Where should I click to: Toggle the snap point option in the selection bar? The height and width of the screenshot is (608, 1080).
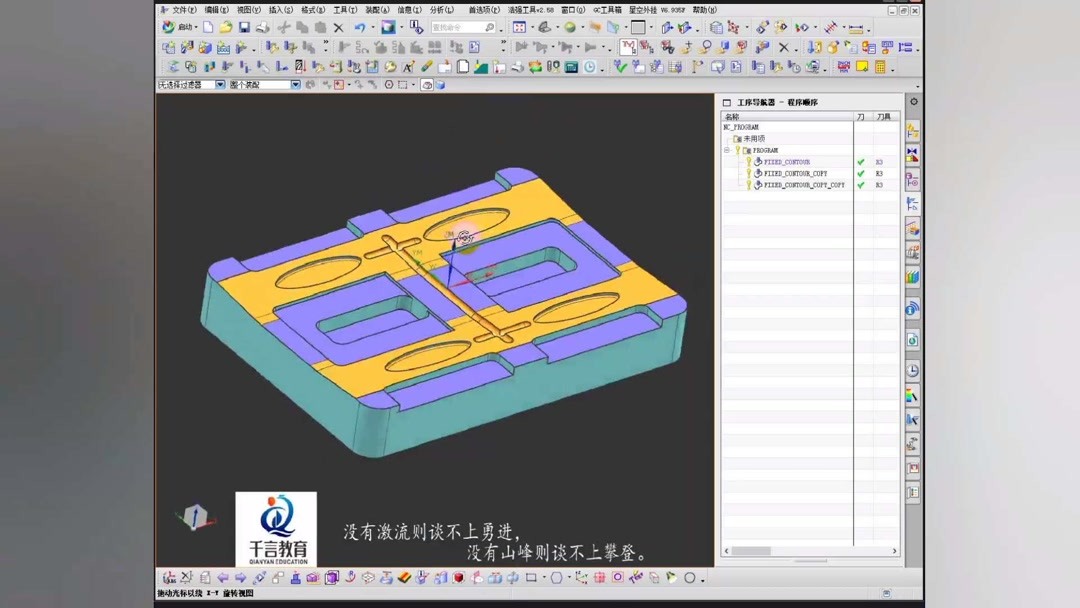click(338, 85)
